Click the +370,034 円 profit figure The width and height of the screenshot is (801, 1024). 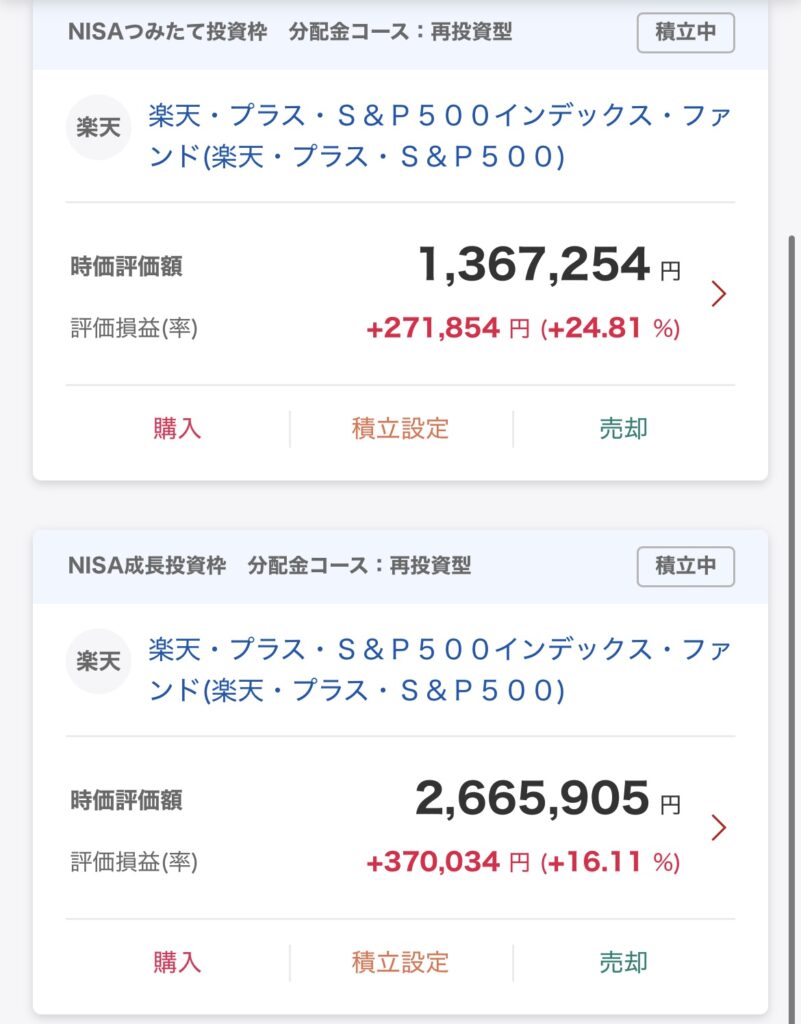pyautogui.click(x=448, y=863)
